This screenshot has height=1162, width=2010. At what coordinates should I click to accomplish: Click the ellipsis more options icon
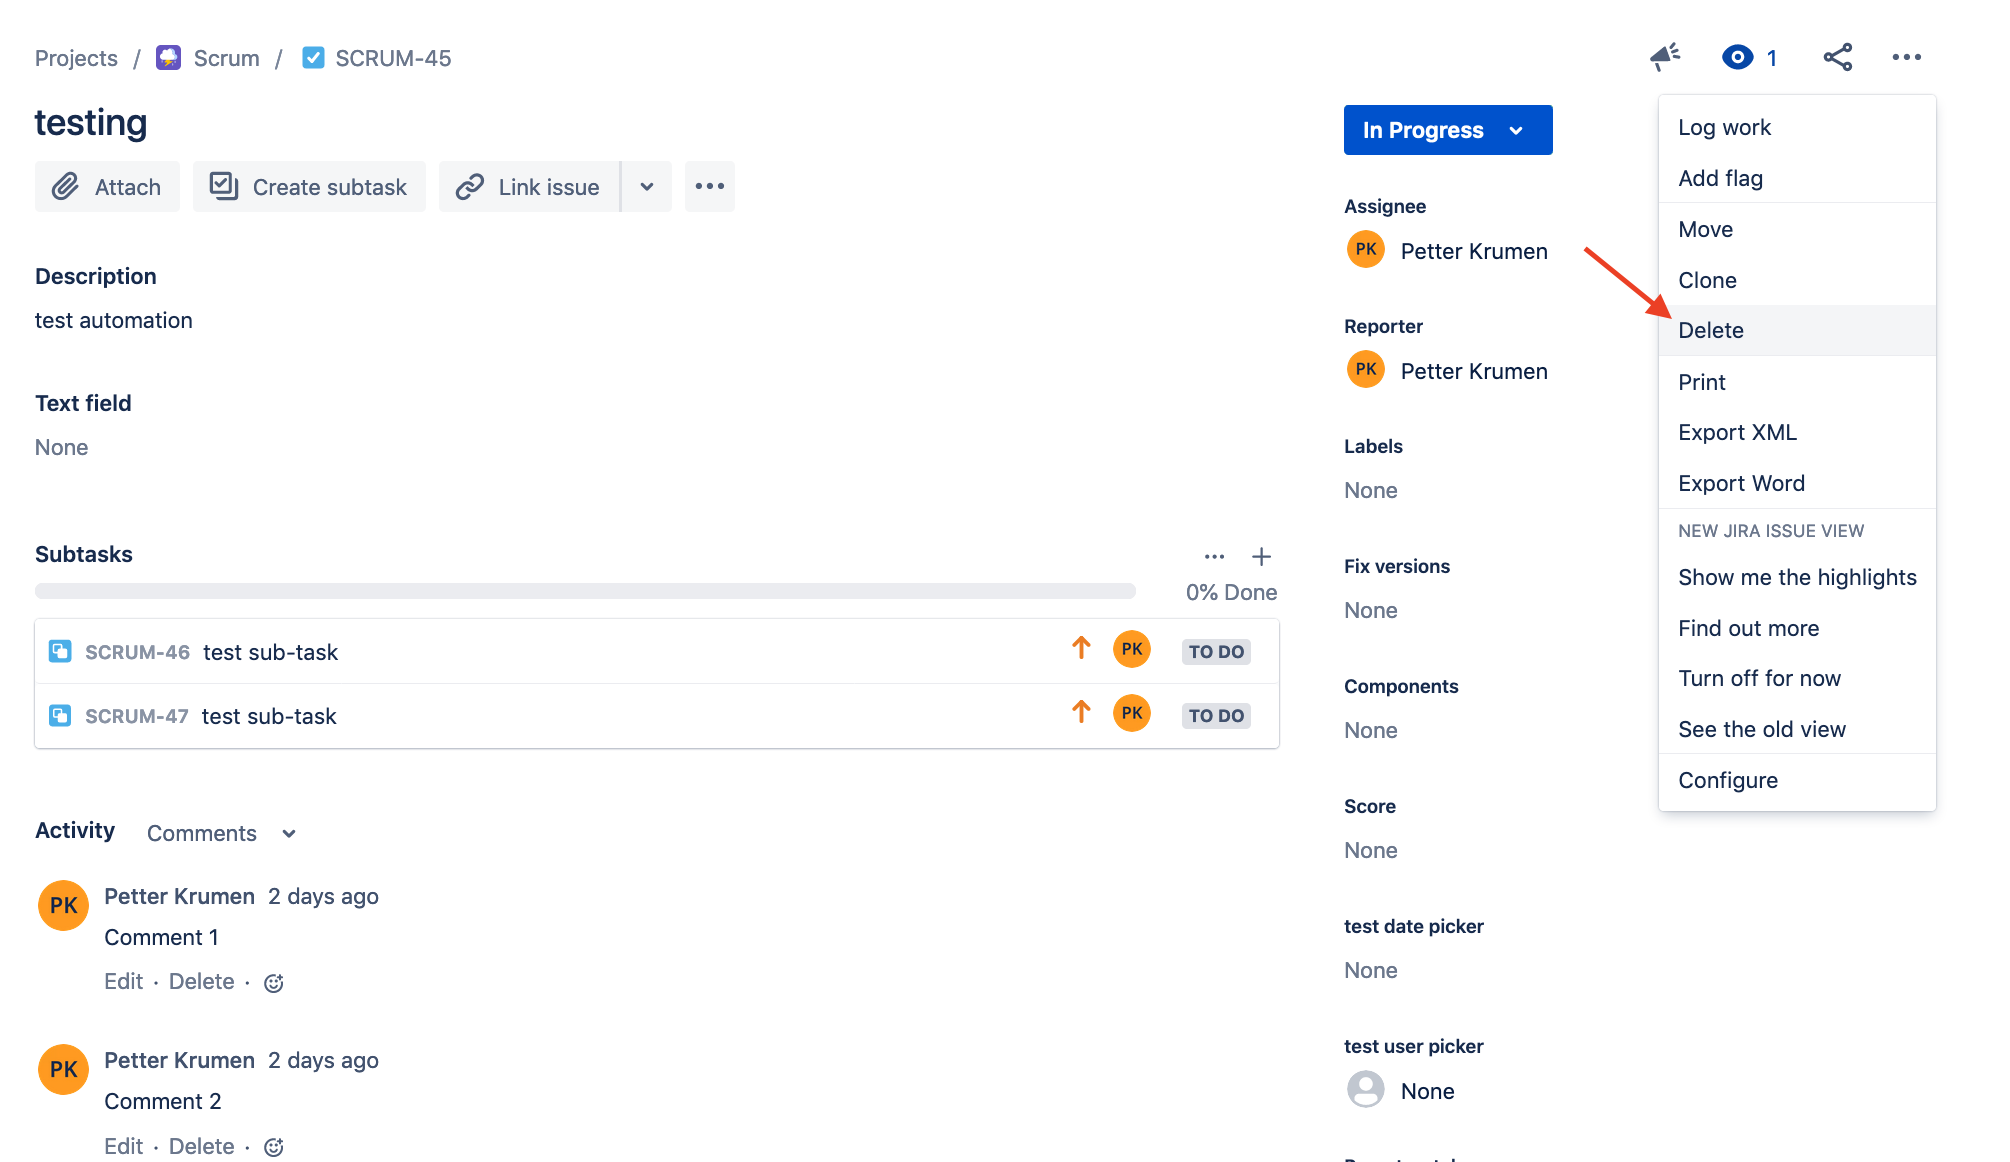click(x=1908, y=57)
